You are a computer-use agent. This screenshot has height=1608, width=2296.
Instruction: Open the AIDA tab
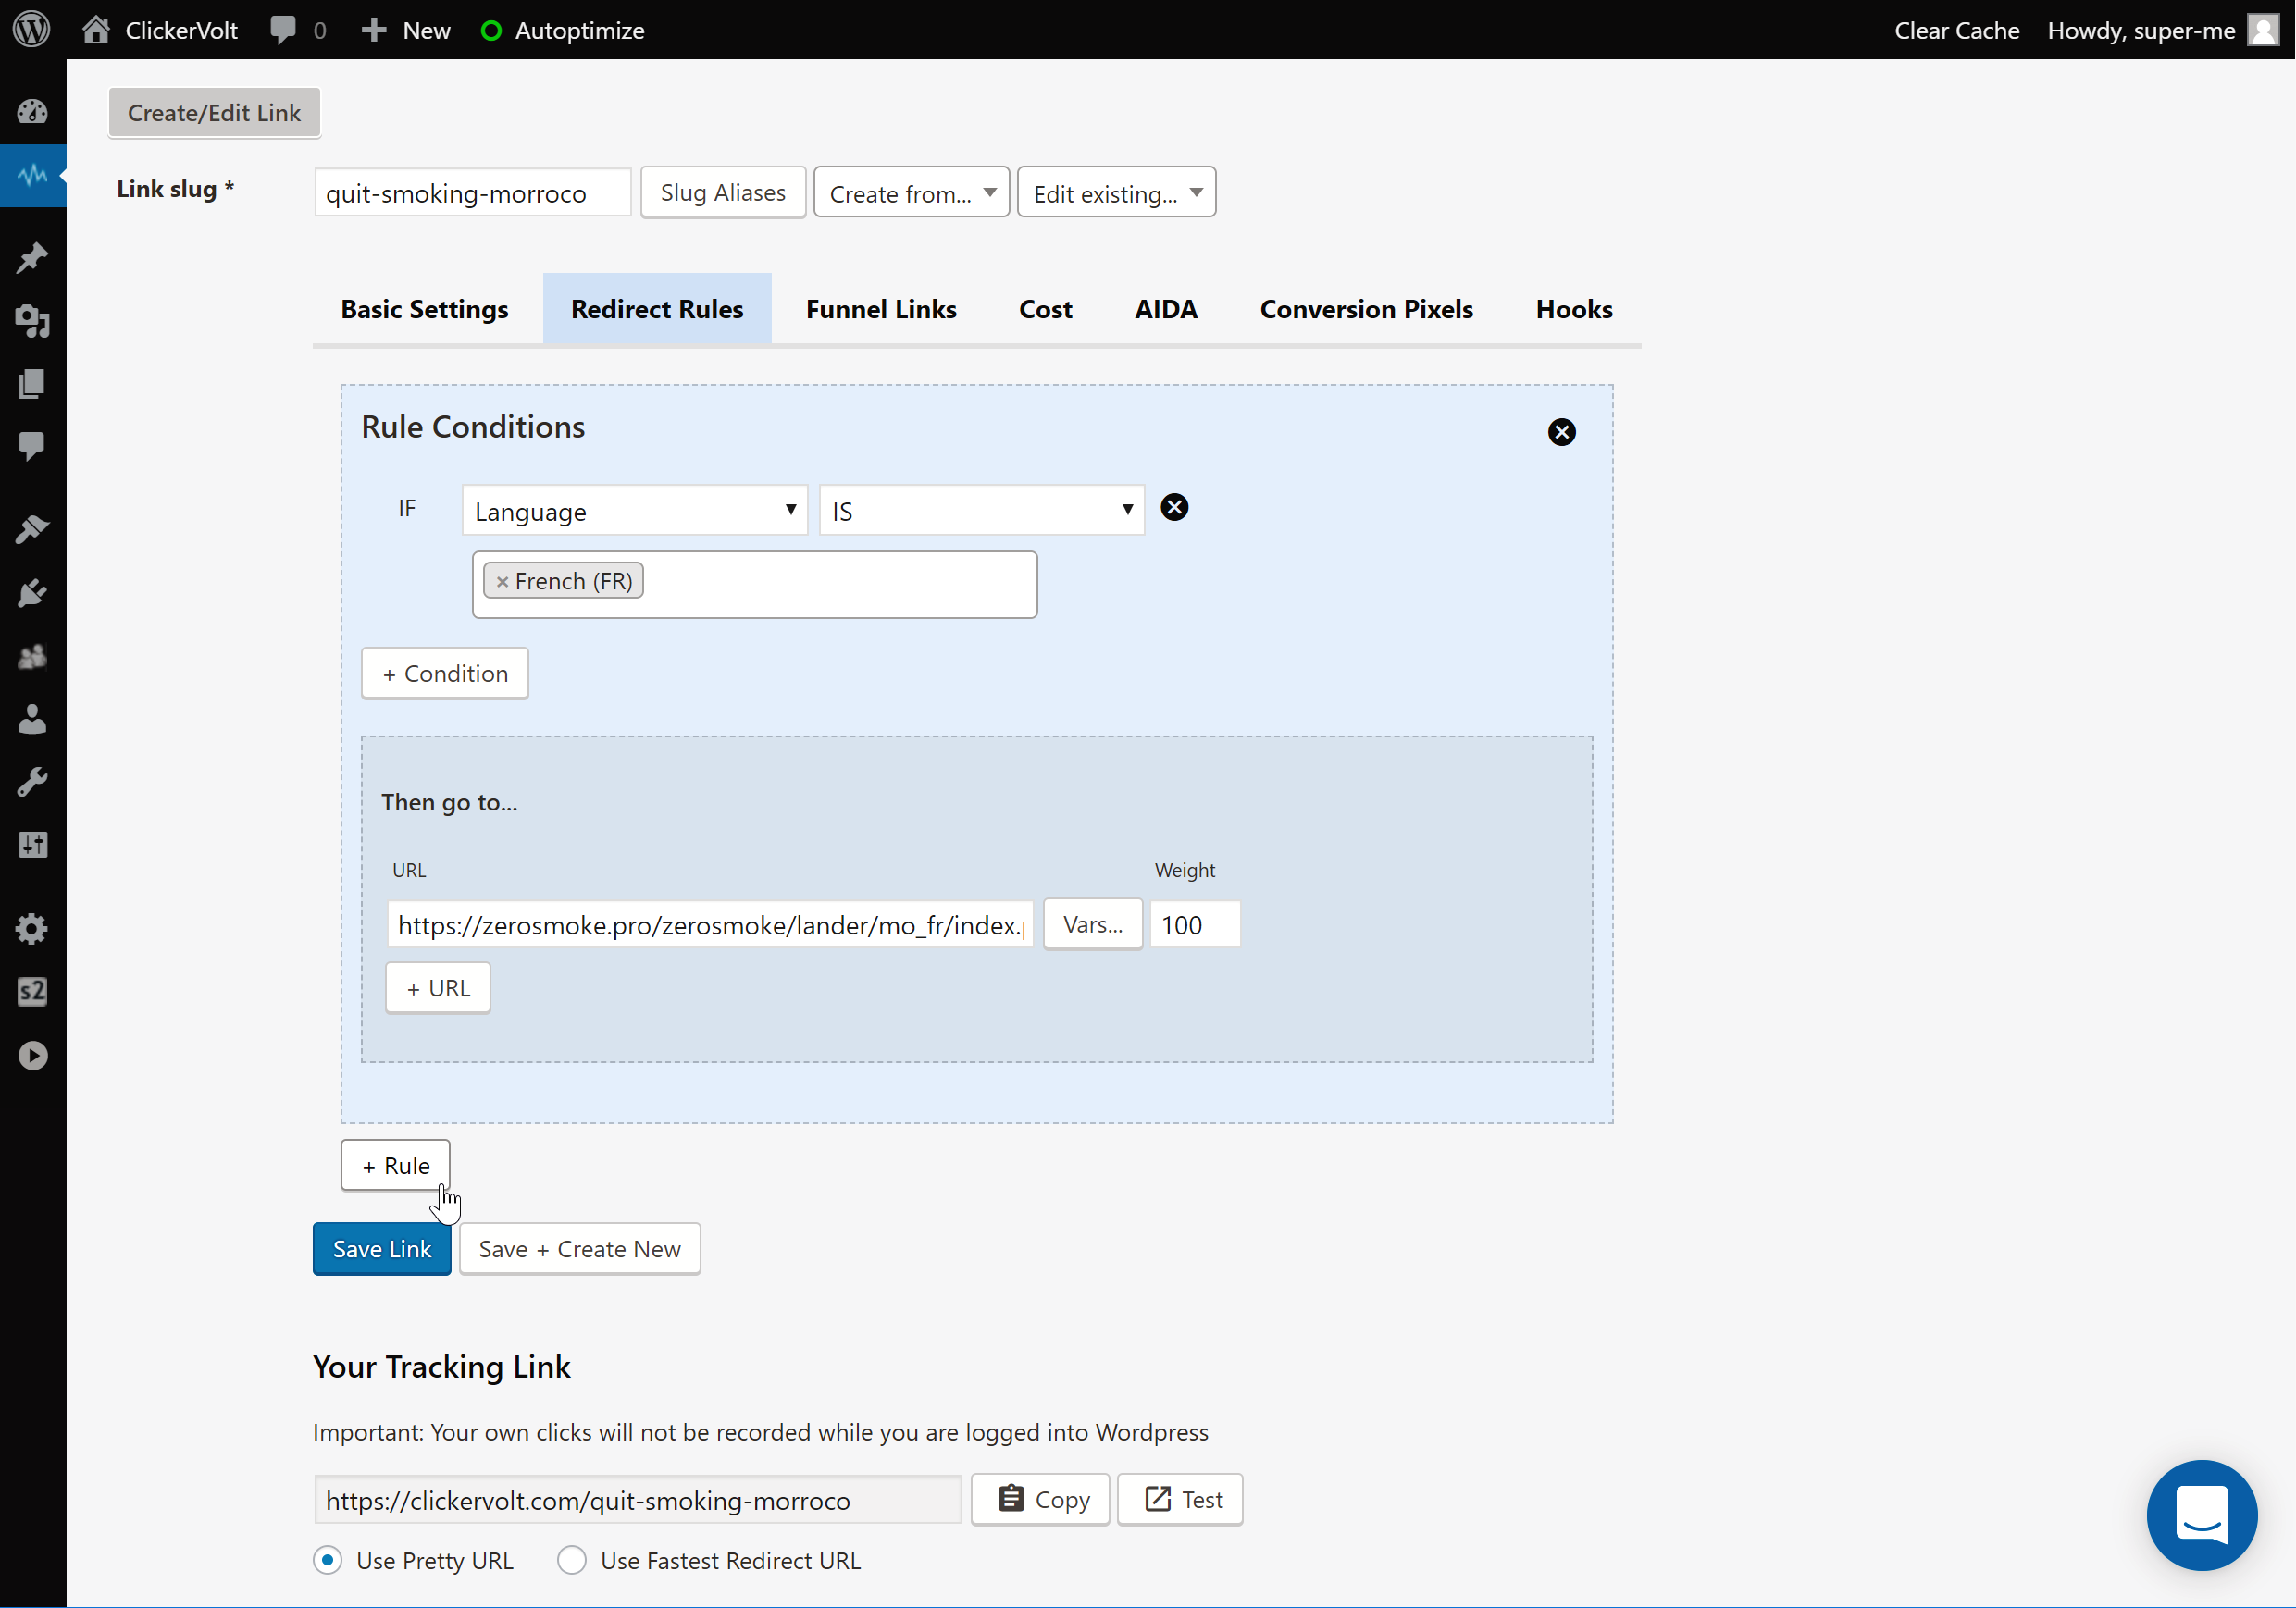tap(1166, 309)
